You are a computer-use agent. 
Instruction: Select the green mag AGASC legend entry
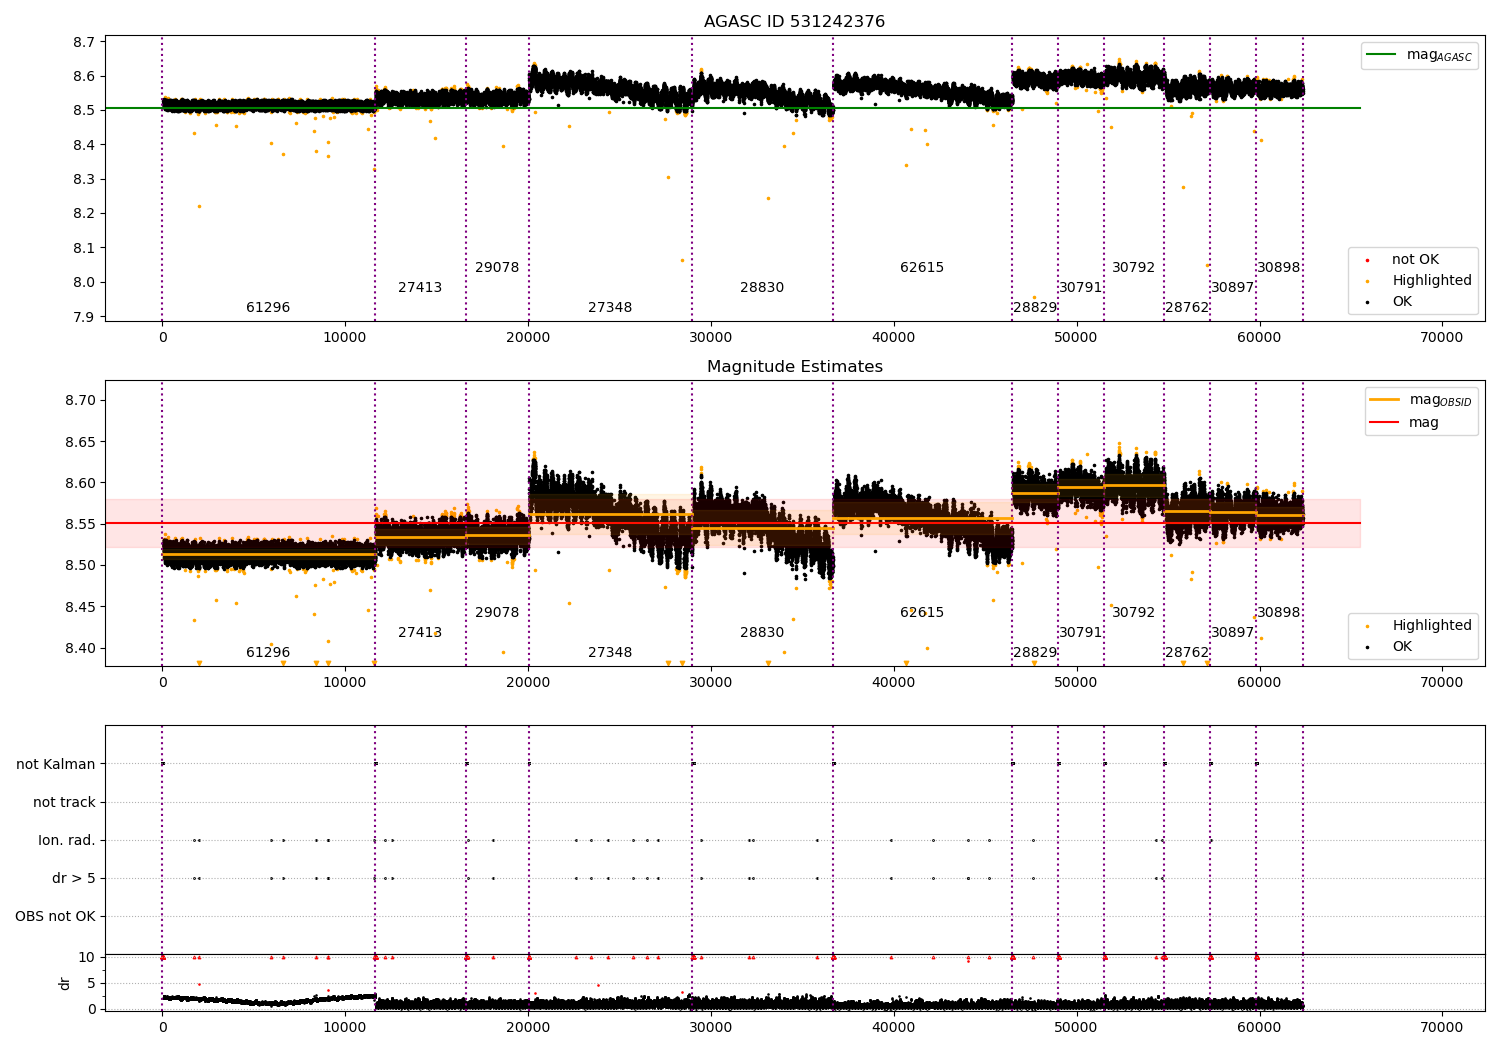pos(1419,55)
